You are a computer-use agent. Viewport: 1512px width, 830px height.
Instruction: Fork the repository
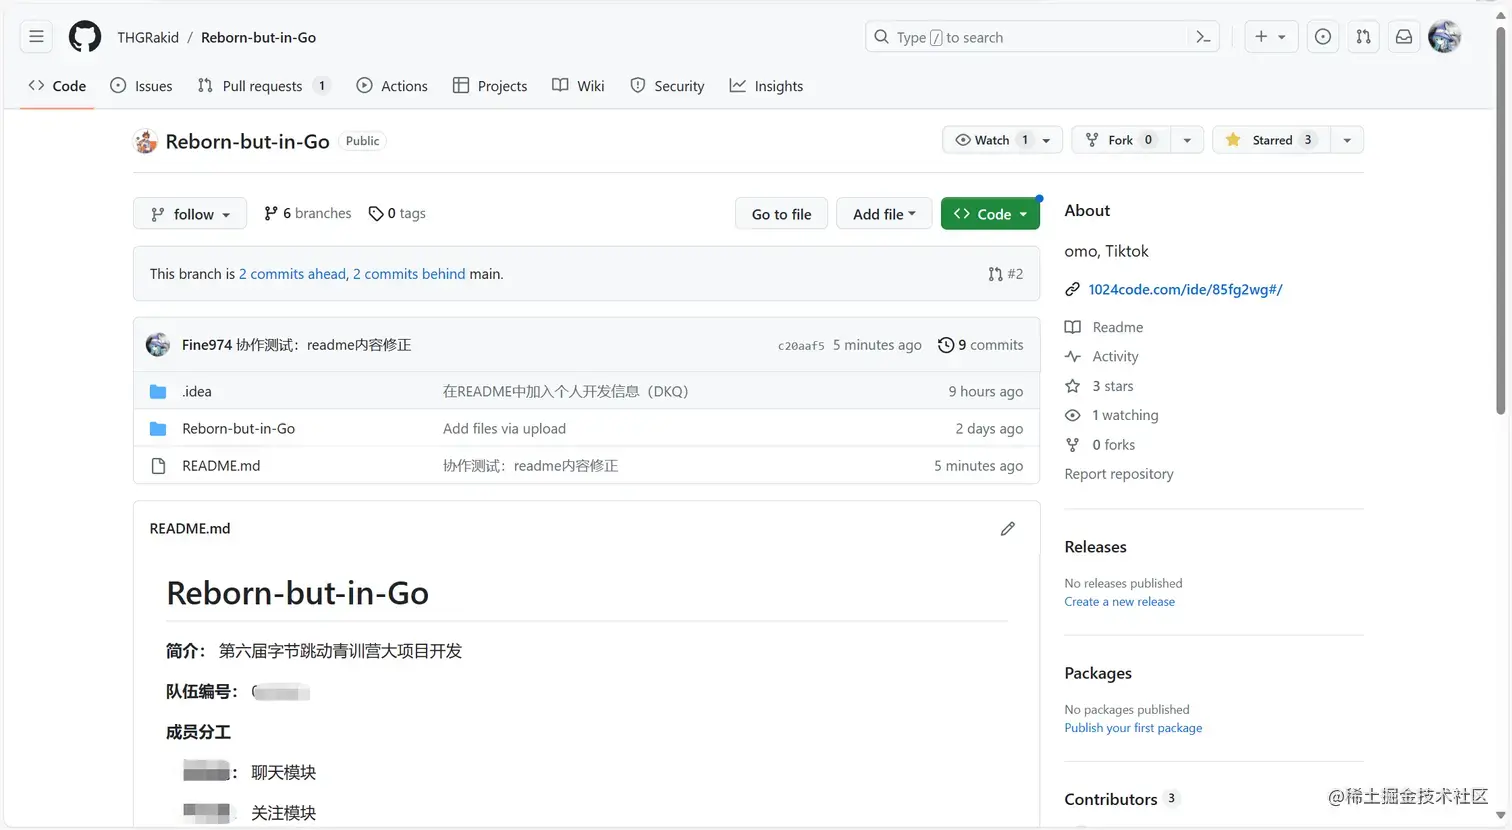point(1120,140)
